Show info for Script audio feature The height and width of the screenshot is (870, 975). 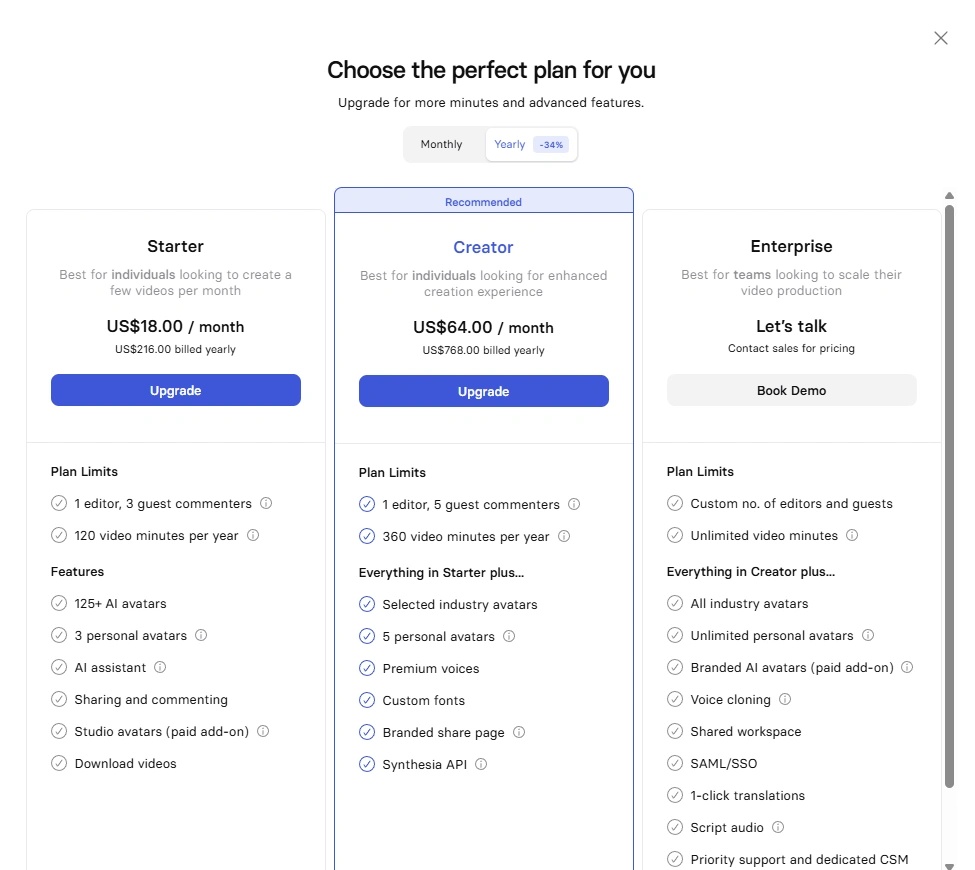[x=779, y=827]
